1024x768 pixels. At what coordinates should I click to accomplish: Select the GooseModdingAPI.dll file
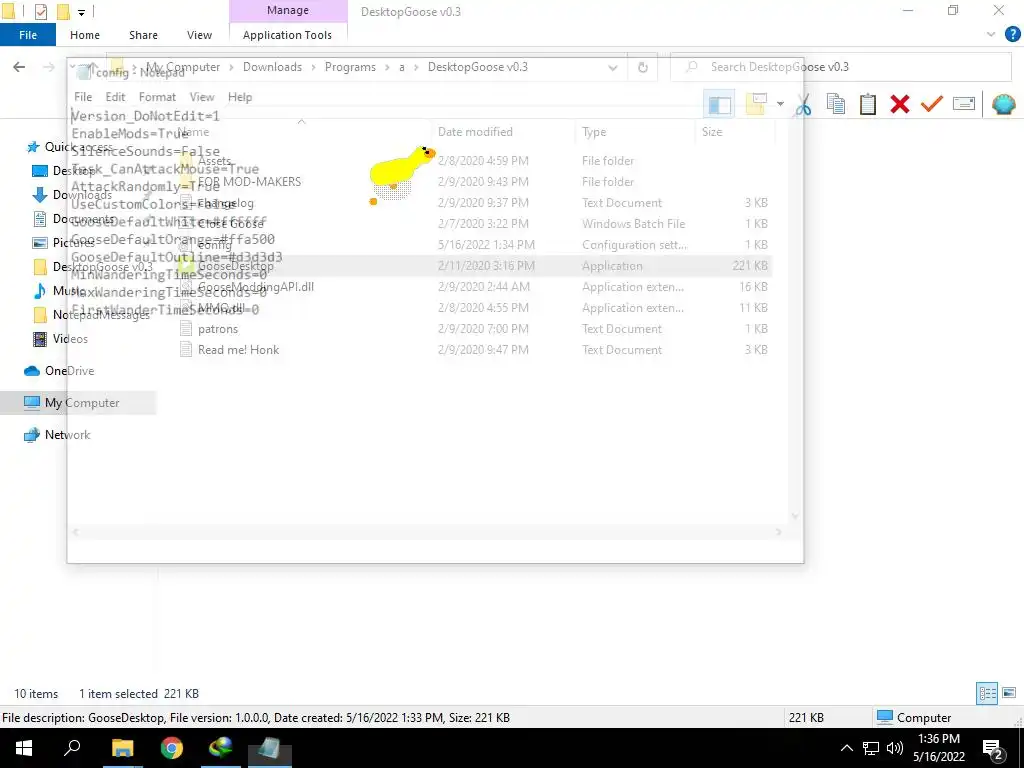pos(256,287)
